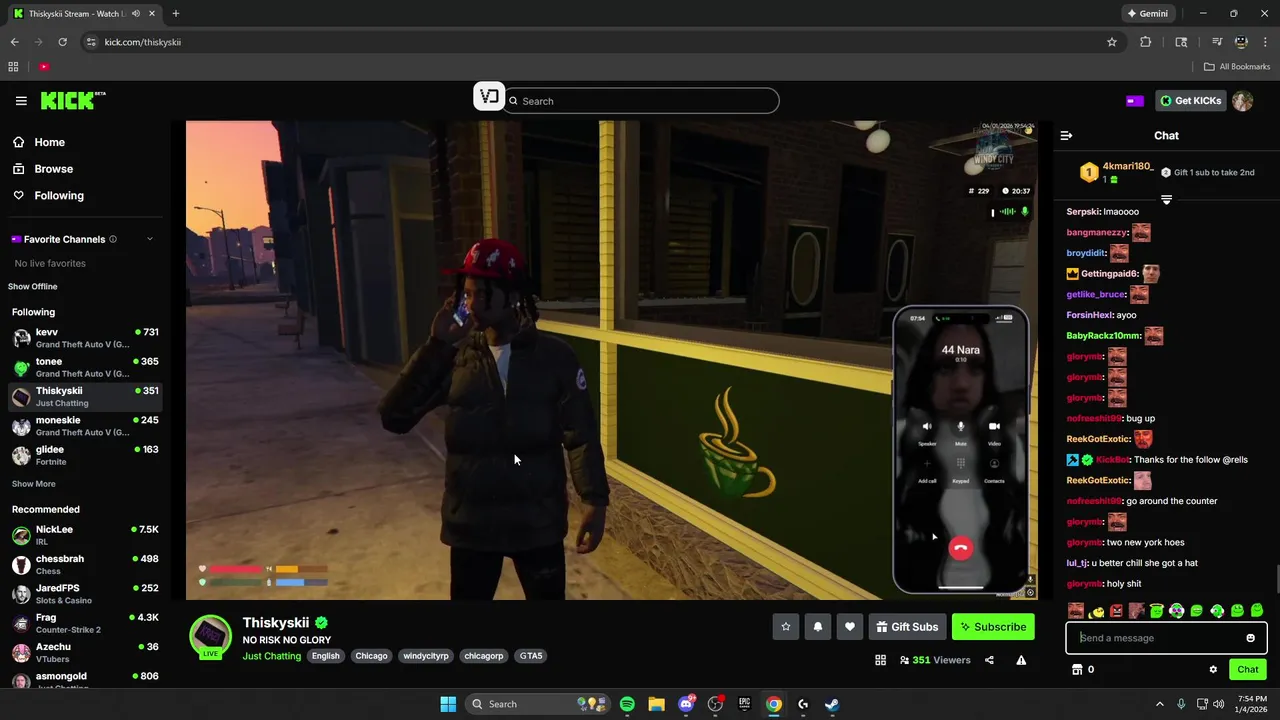Click the star favorite button
1280x720 pixels.
786,627
